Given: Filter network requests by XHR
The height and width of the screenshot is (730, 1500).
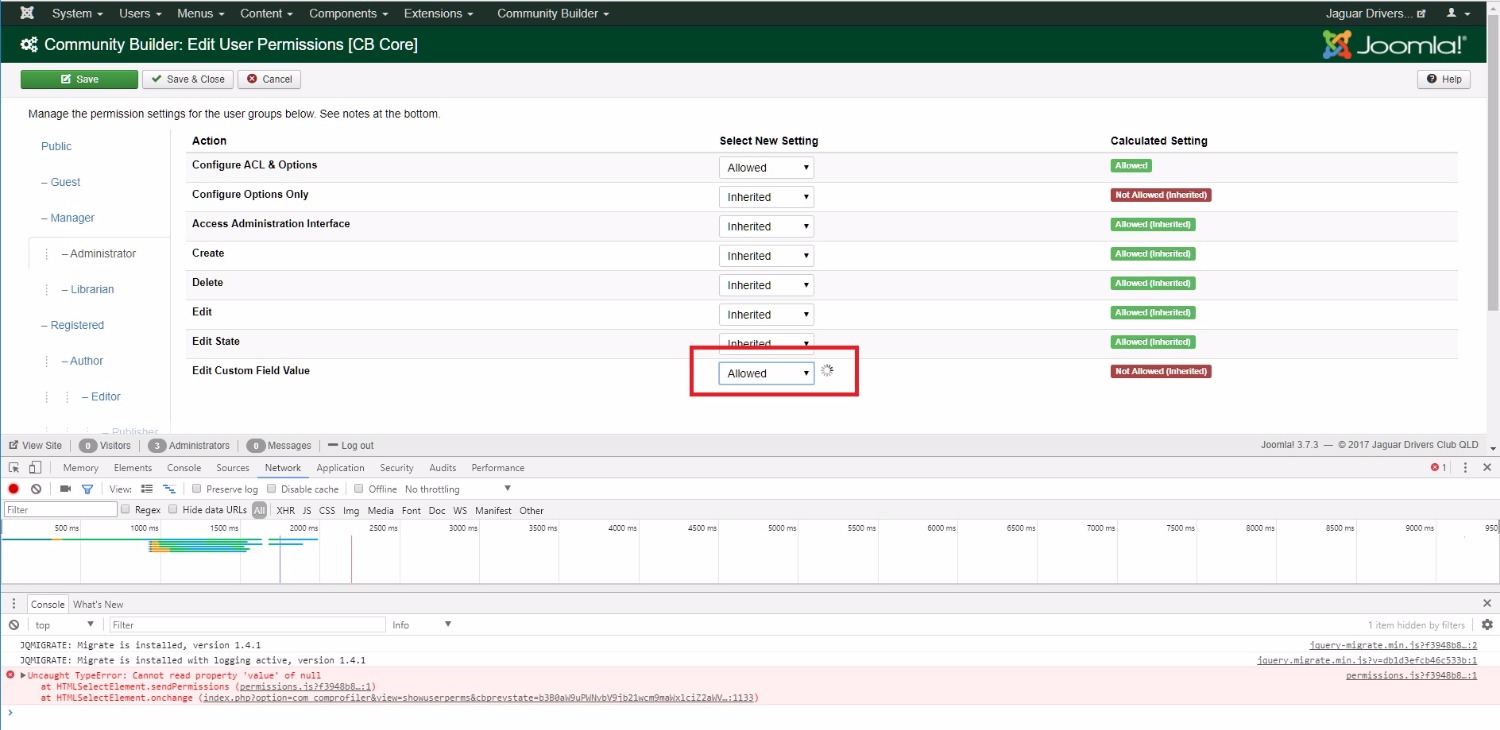Looking at the screenshot, I should click(285, 510).
